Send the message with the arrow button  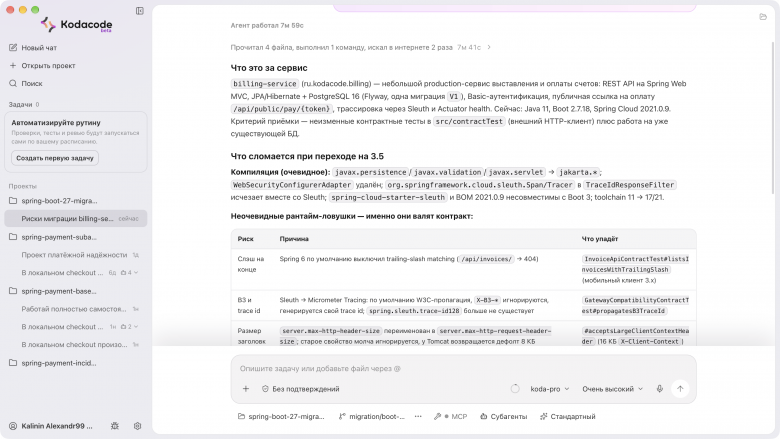pos(680,389)
